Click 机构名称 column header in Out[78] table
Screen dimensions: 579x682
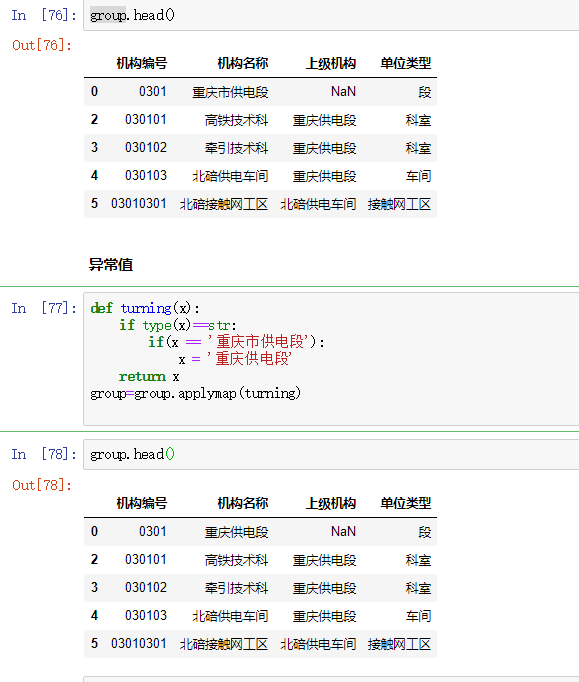(243, 503)
